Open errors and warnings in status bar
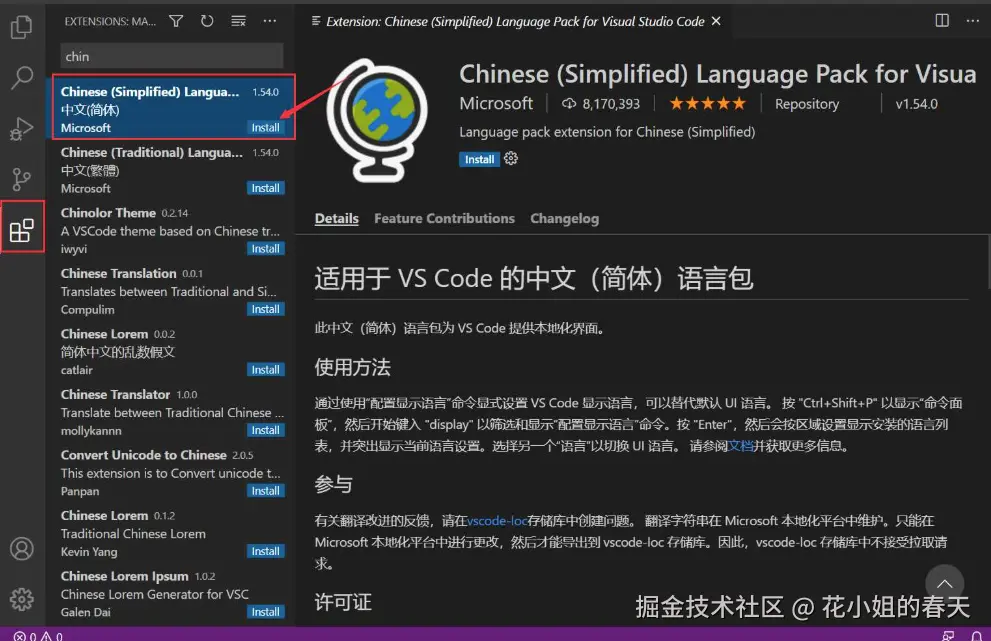Image resolution: width=991 pixels, height=641 pixels. click(38, 635)
